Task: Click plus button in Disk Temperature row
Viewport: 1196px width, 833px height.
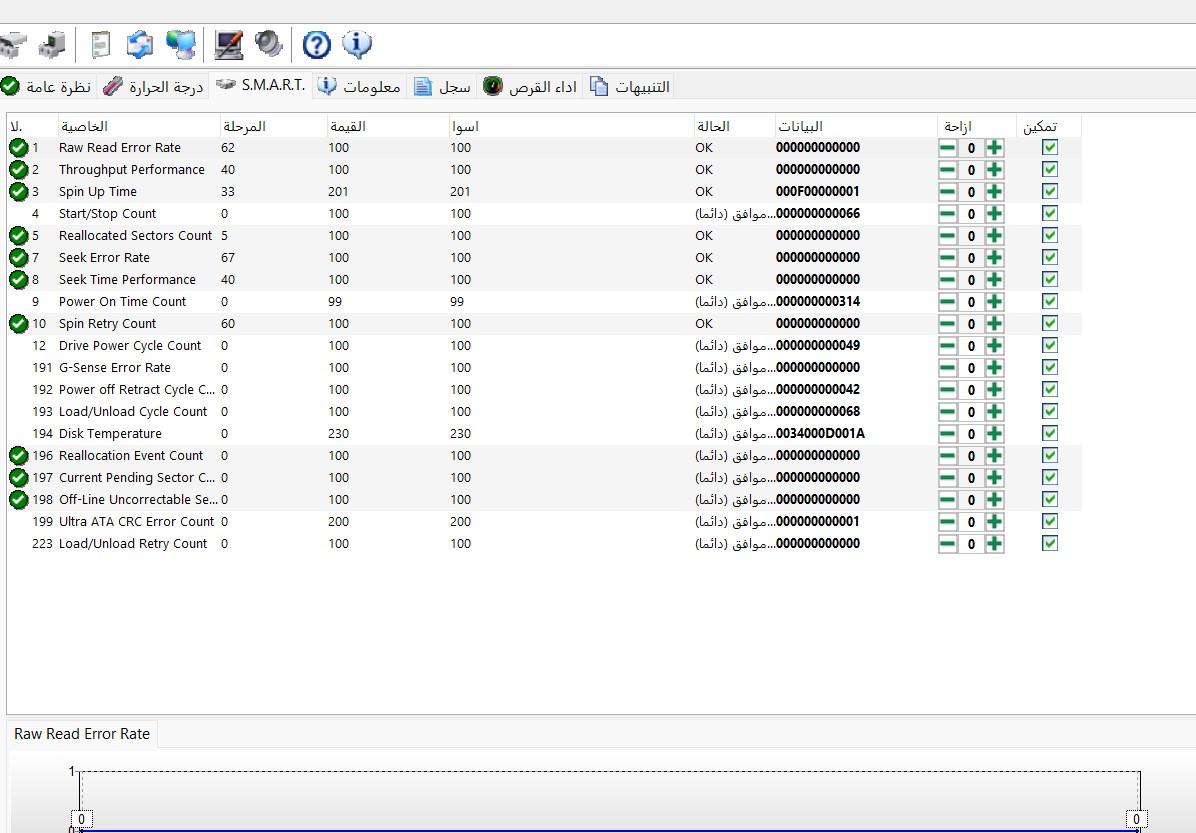Action: [x=994, y=433]
